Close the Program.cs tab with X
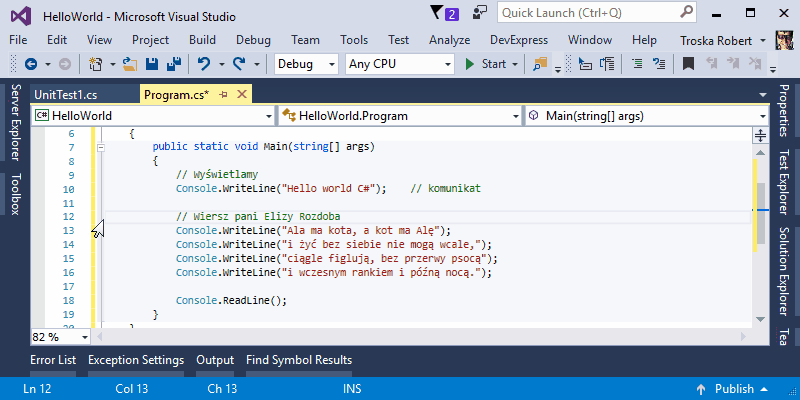 (242, 94)
